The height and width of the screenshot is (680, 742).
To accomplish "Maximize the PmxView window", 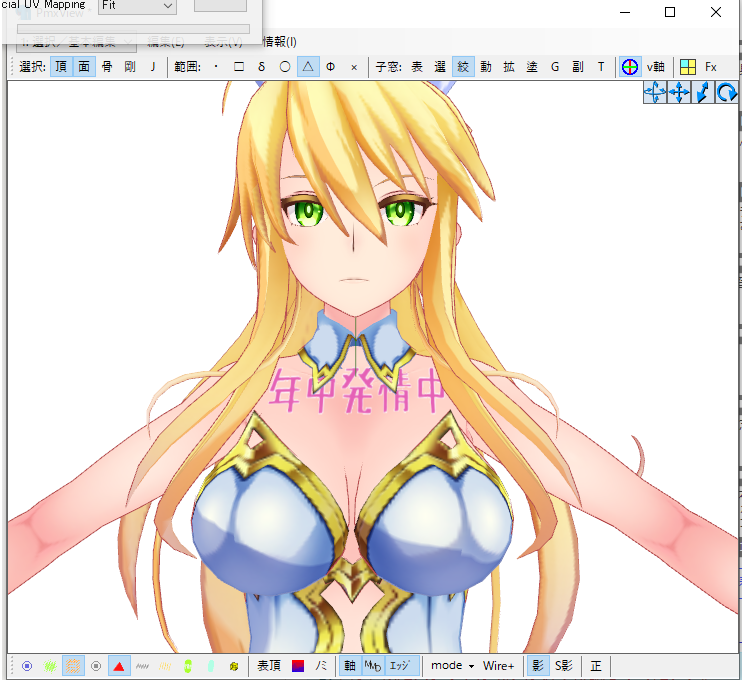I will tap(670, 12).
